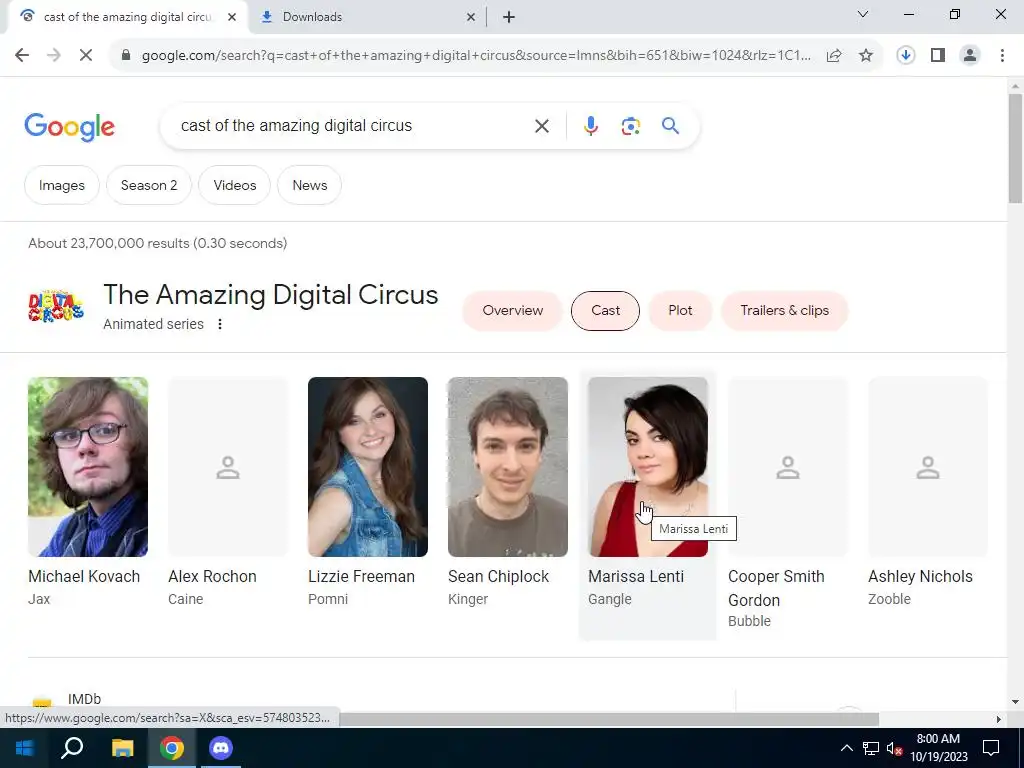Click the blue magnifier search button
Image resolution: width=1024 pixels, height=768 pixels.
(670, 125)
